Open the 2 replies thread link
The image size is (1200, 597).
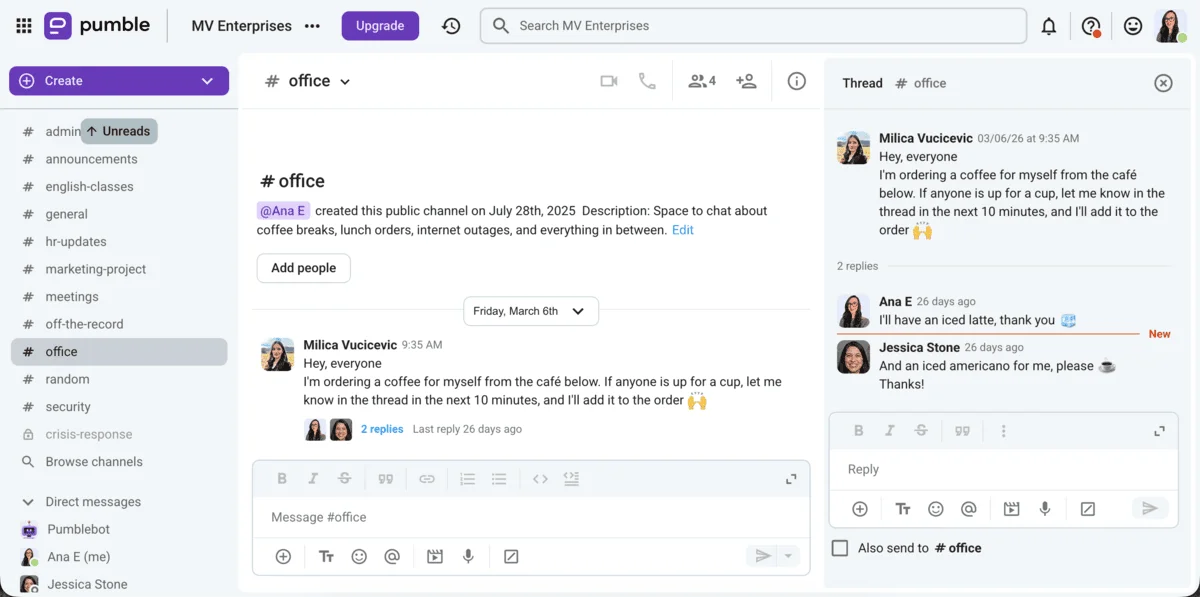[x=382, y=429]
